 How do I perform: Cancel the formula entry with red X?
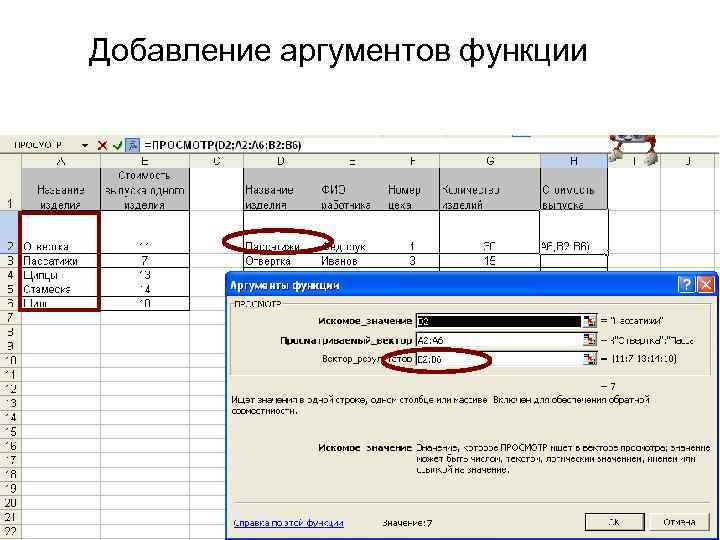pyautogui.click(x=102, y=146)
